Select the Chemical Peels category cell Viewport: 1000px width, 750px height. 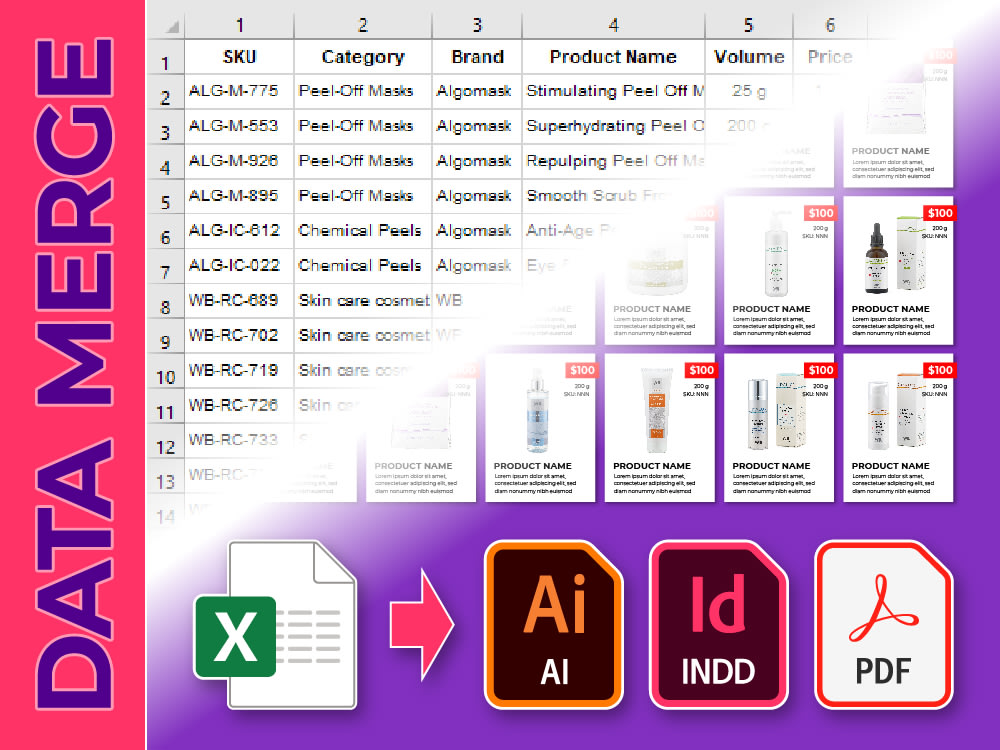[x=361, y=231]
